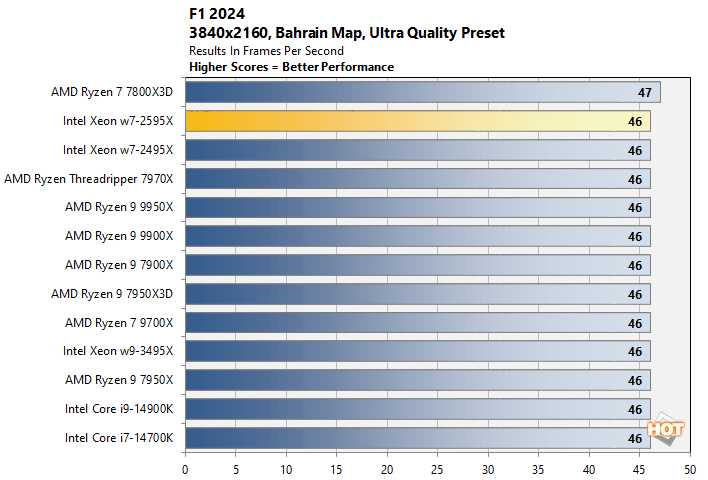This screenshot has width=708, height=480.
Task: Select the 46 value on the Threadripper 7970X bar
Action: tap(635, 179)
